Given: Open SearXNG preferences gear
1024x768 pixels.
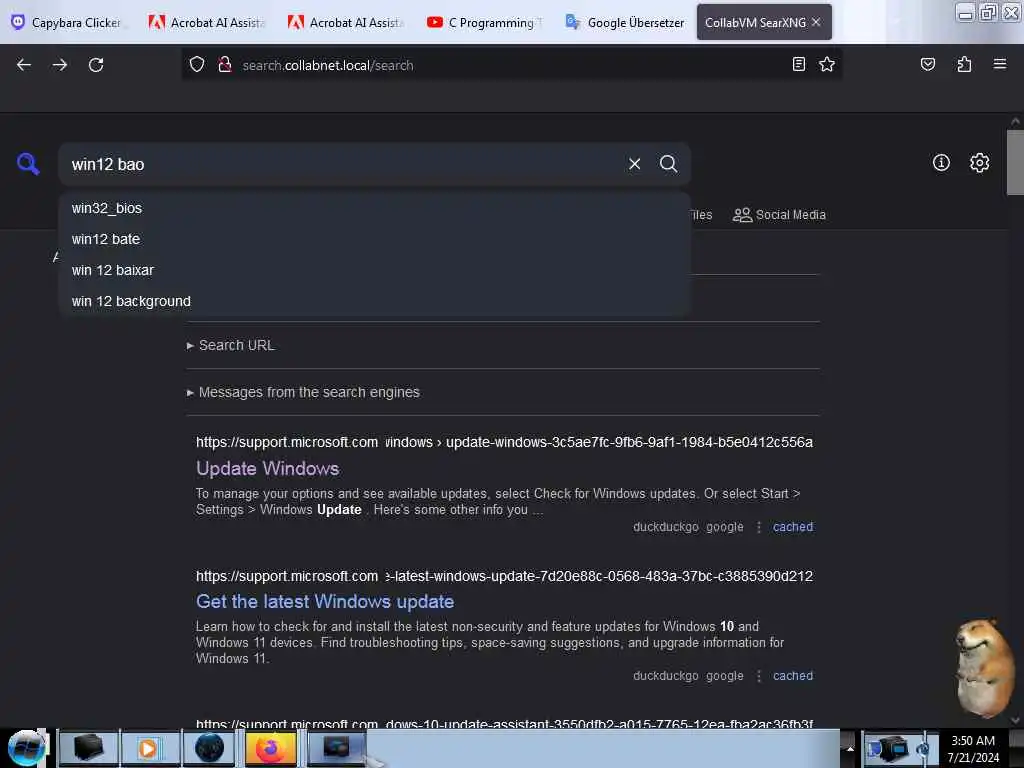Looking at the screenshot, I should (979, 163).
